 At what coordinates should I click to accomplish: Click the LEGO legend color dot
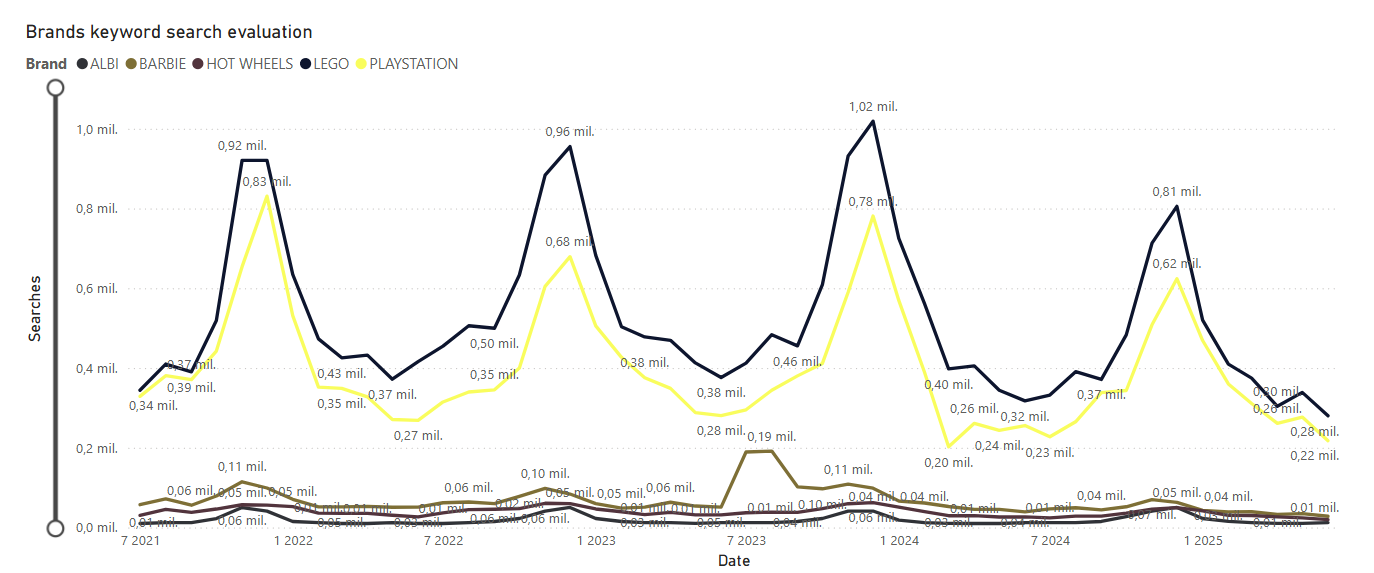[304, 64]
